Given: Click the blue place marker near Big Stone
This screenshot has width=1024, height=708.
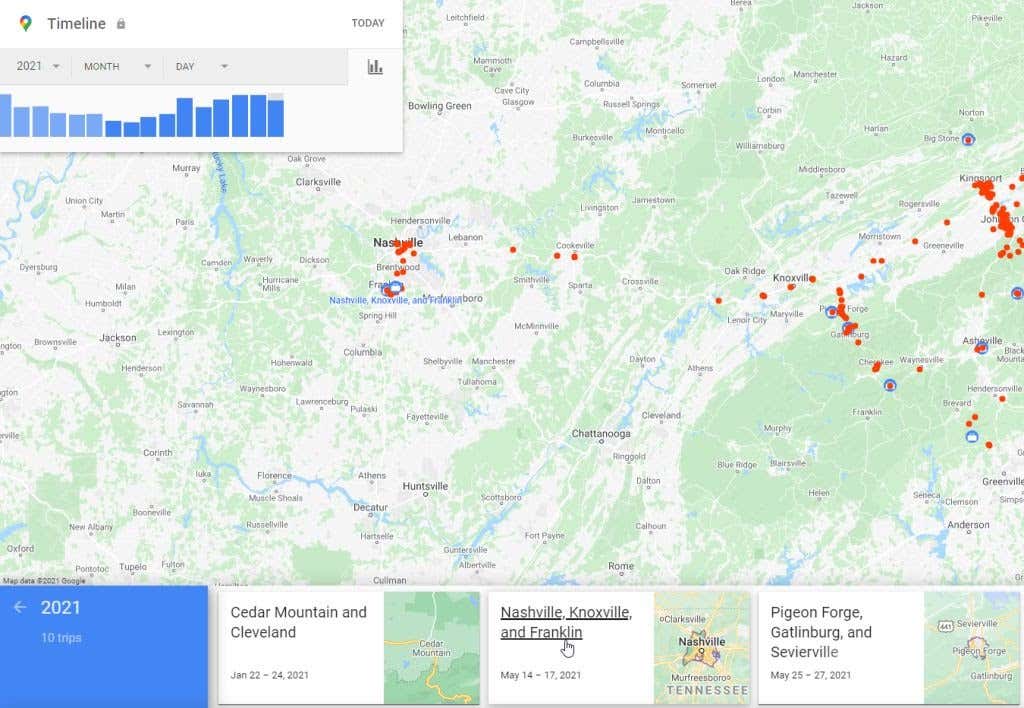Looking at the screenshot, I should pyautogui.click(x=968, y=140).
